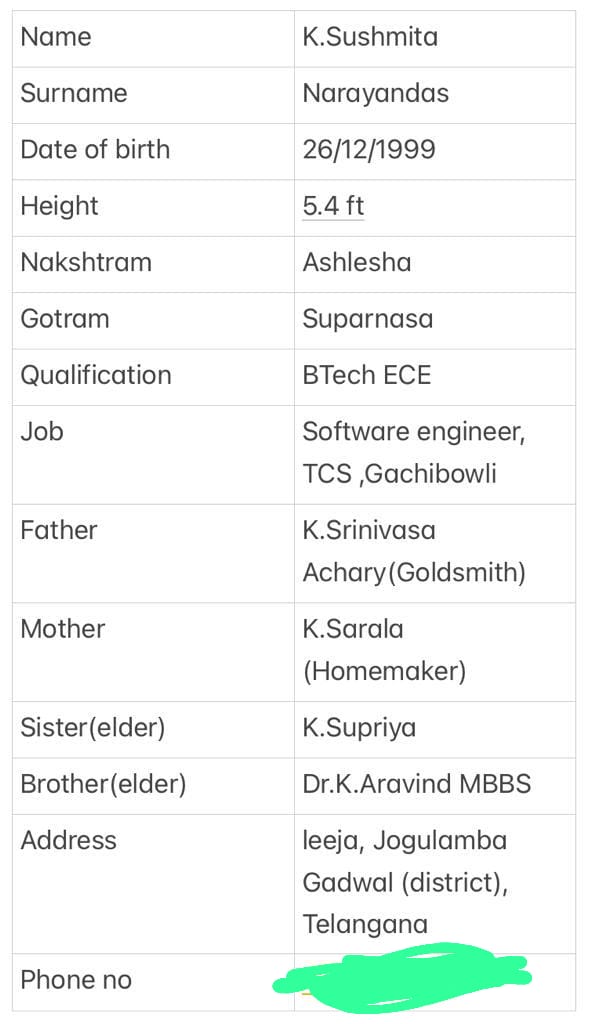Viewport: 592px width, 1024px height.
Task: Click the date 26/12/1999
Action: click(369, 150)
